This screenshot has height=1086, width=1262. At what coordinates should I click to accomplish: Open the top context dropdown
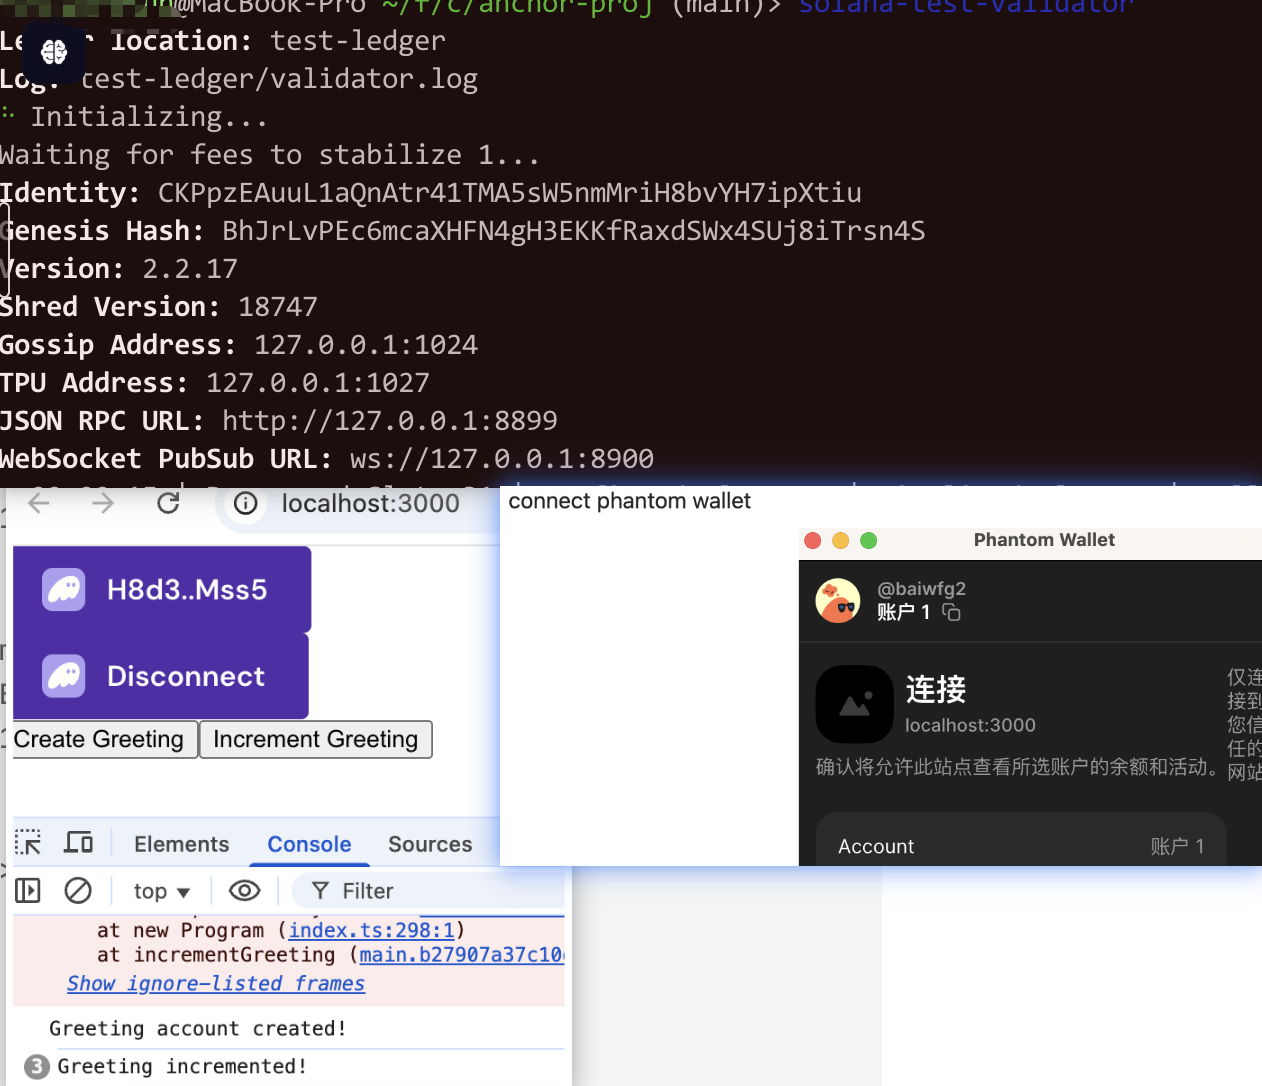pos(161,891)
